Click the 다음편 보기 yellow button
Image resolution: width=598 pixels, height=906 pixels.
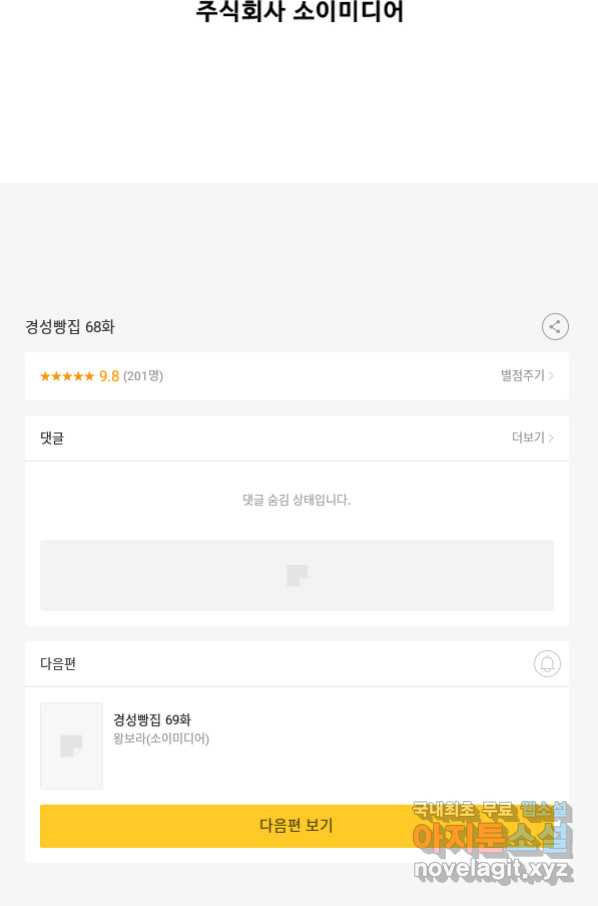[296, 826]
